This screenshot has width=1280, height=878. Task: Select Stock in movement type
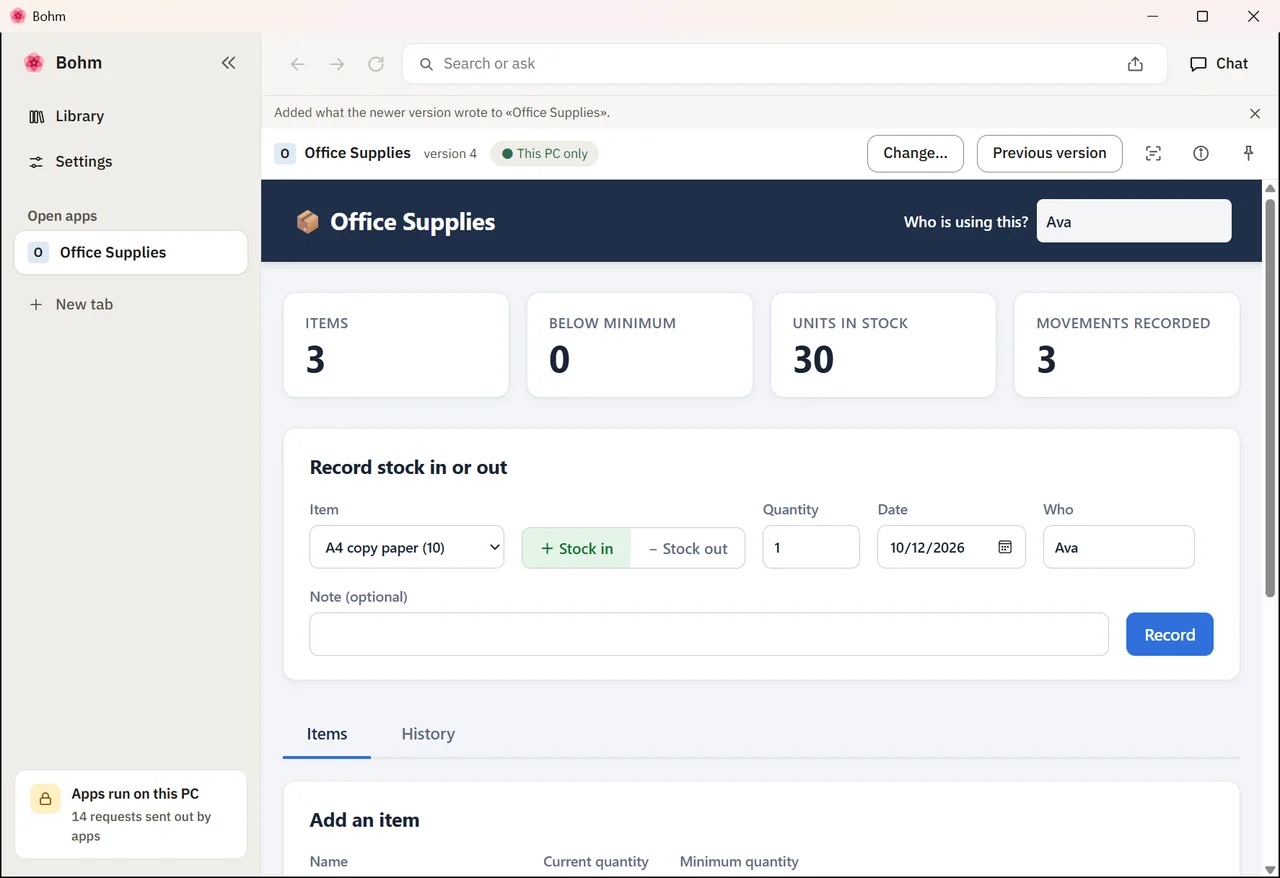(577, 548)
